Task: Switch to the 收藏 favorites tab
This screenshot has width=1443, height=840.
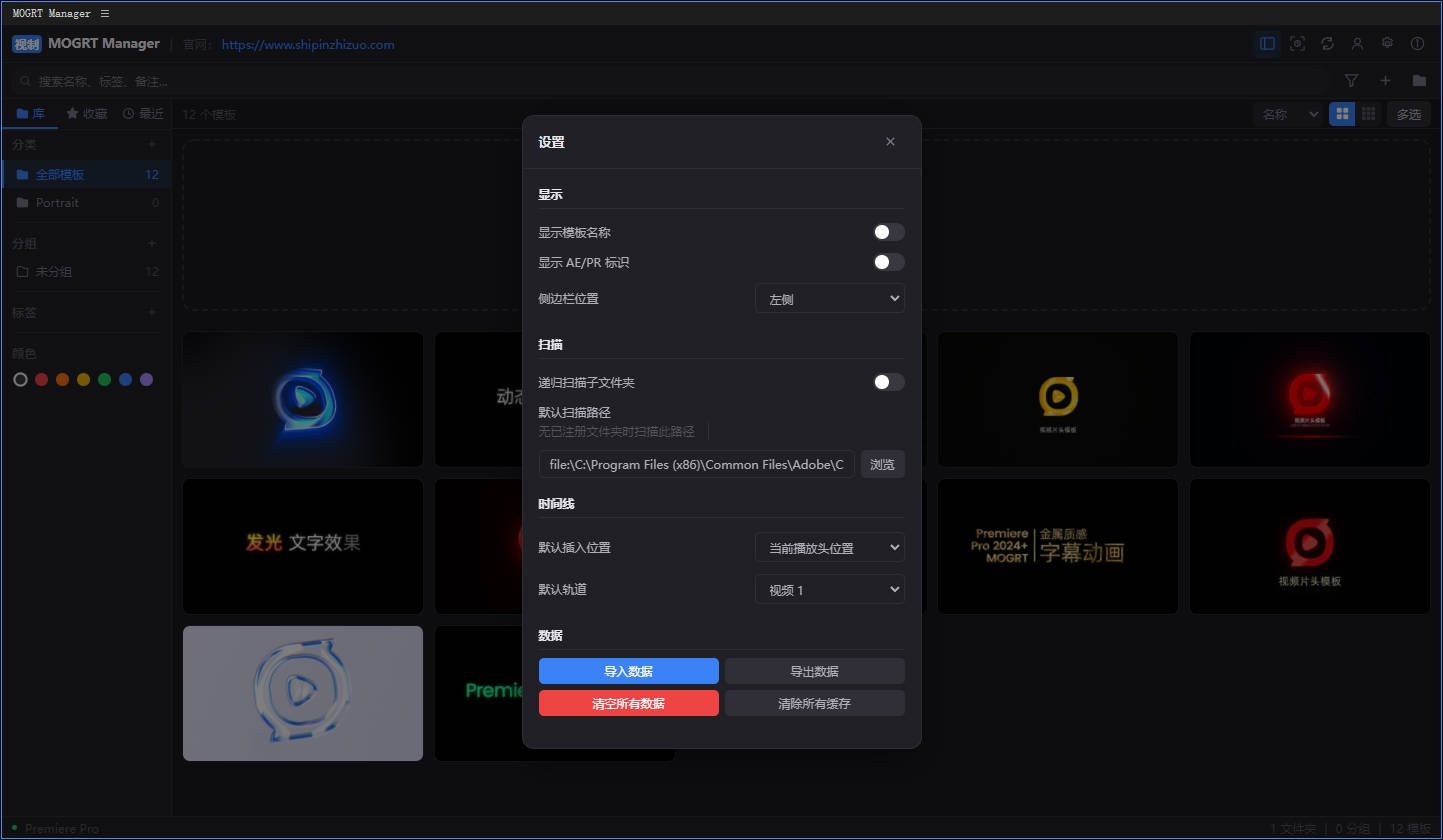Action: tap(86, 113)
